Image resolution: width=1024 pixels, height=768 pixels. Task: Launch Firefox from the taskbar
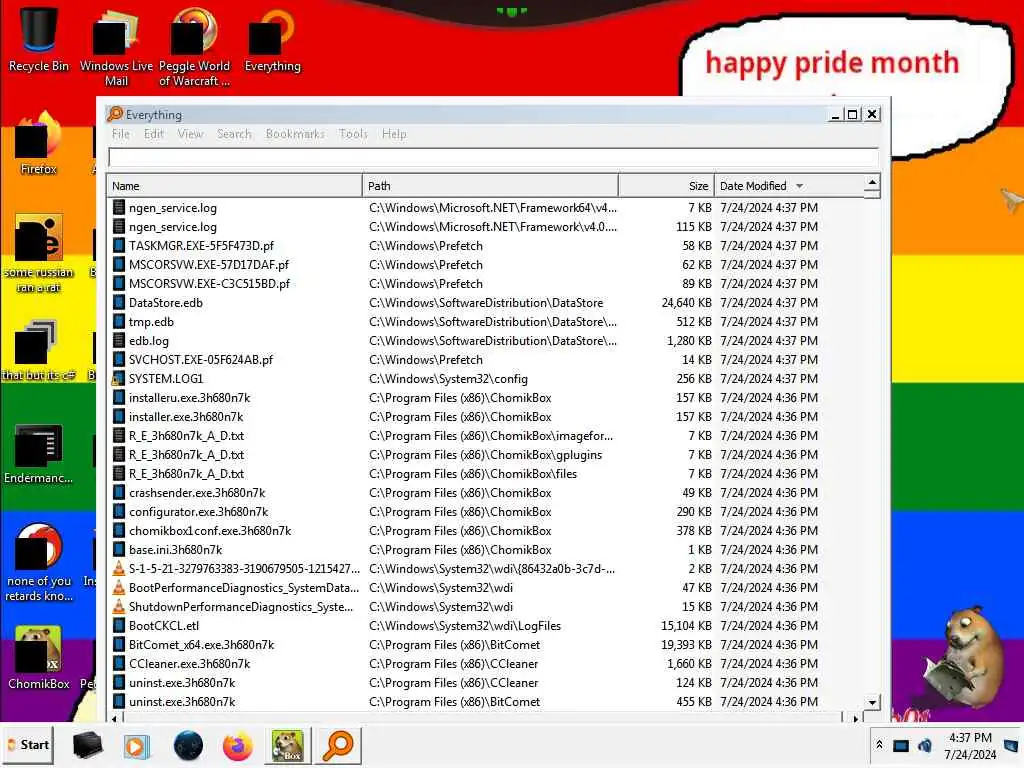tap(237, 746)
